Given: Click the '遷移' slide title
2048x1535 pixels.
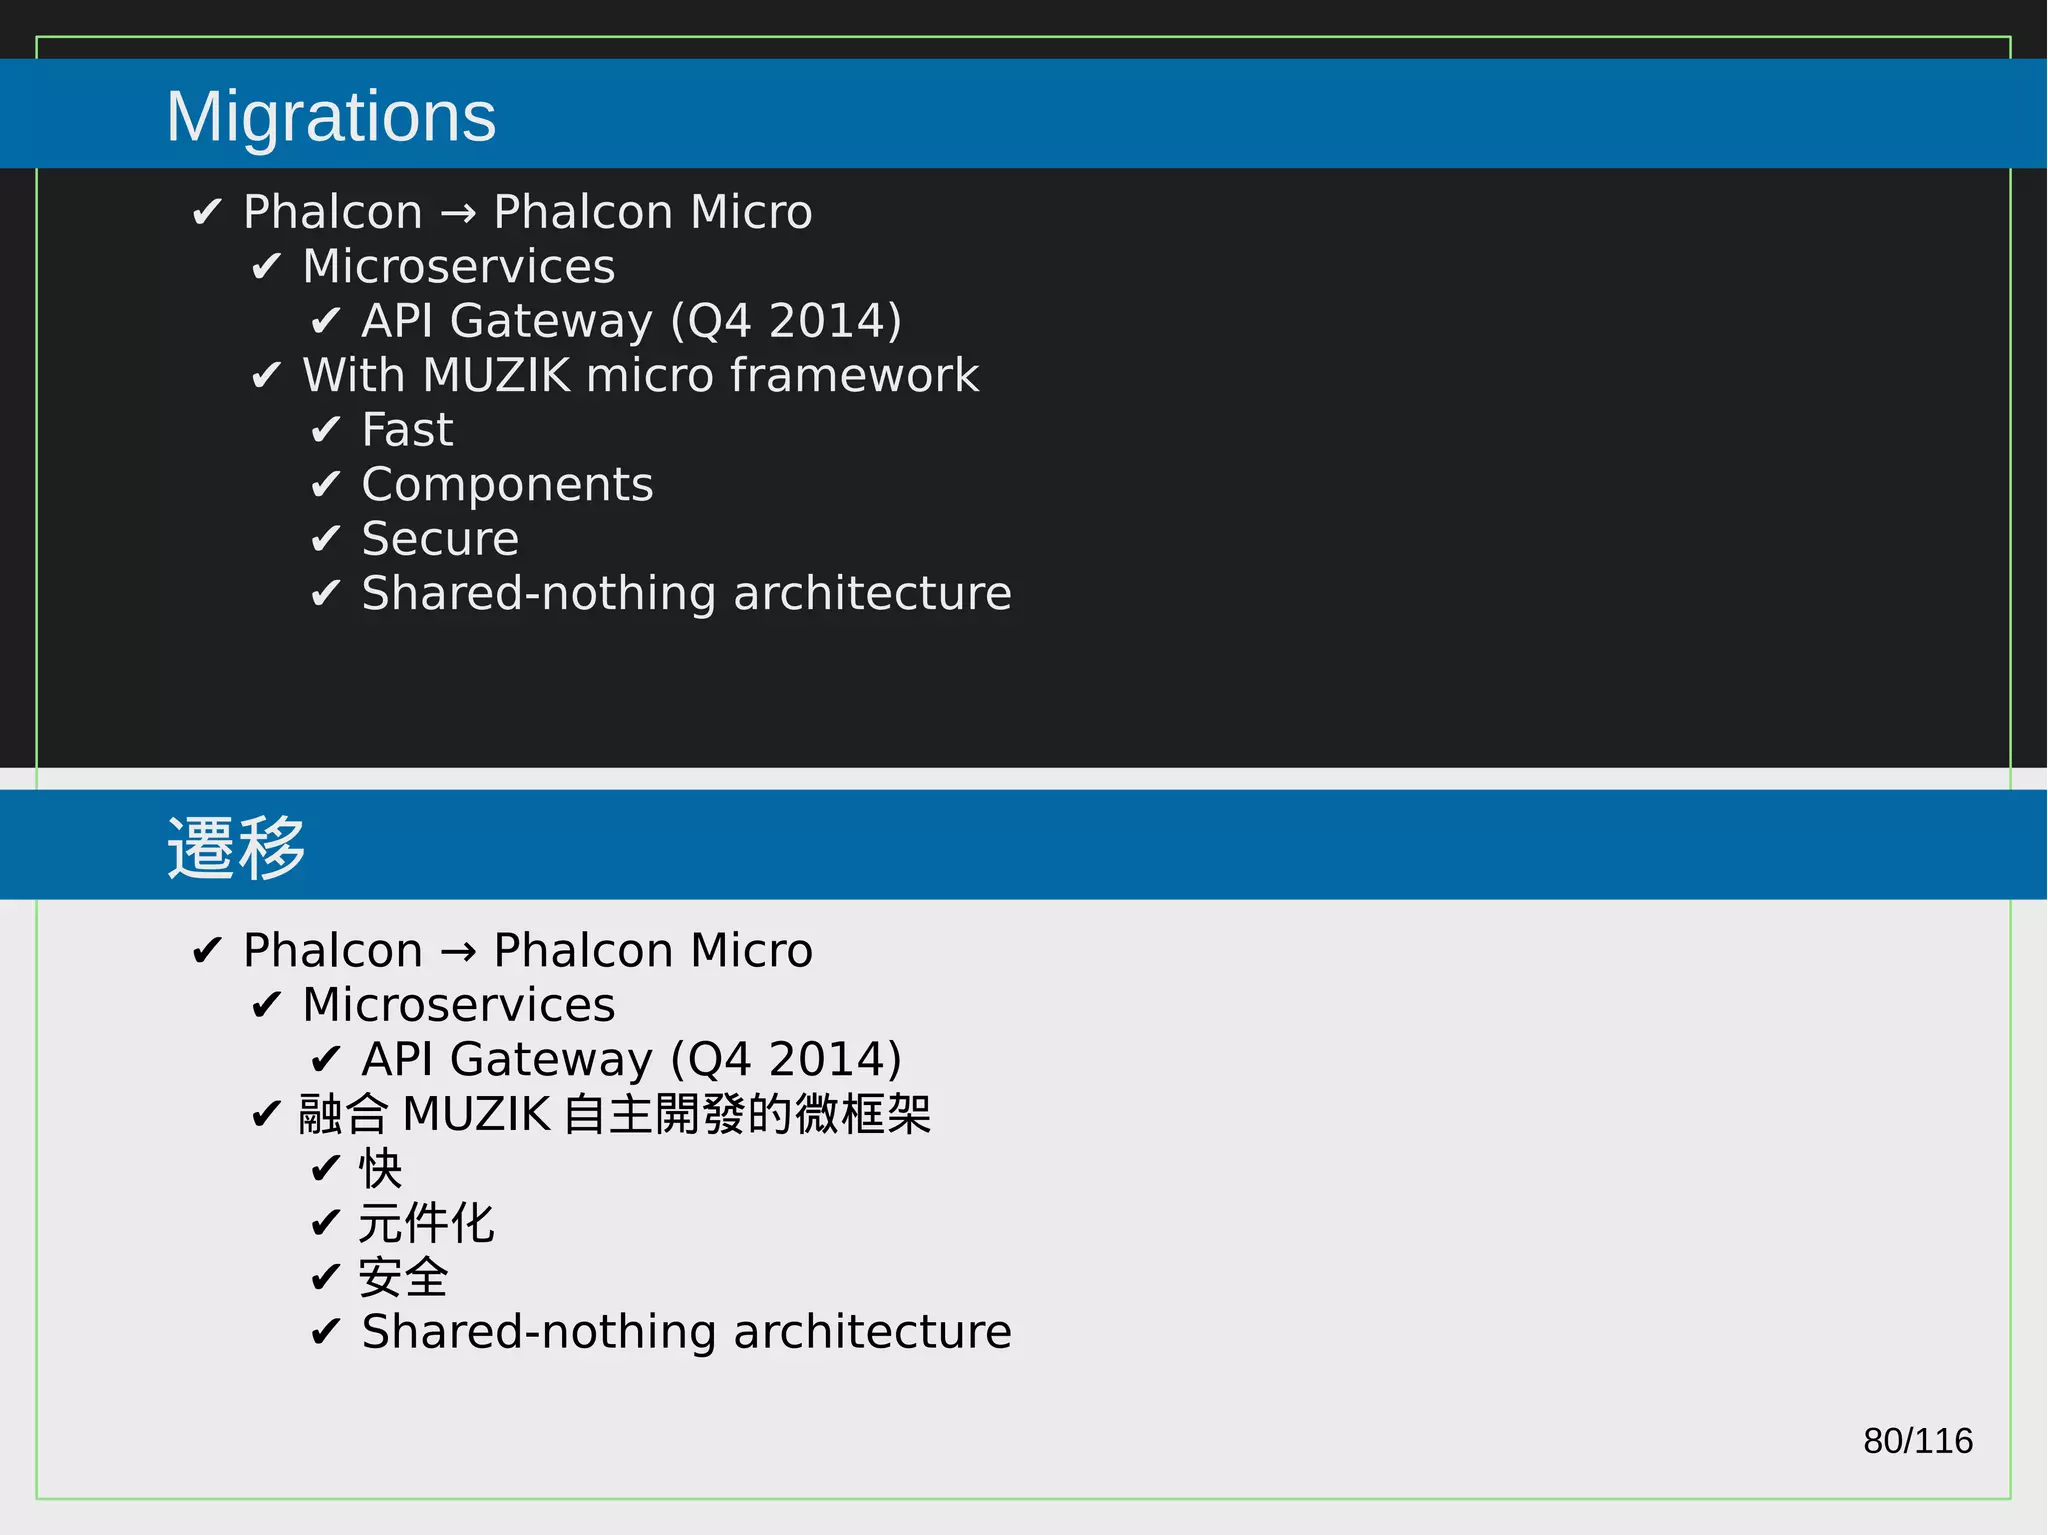Looking at the screenshot, I should pyautogui.click(x=236, y=848).
